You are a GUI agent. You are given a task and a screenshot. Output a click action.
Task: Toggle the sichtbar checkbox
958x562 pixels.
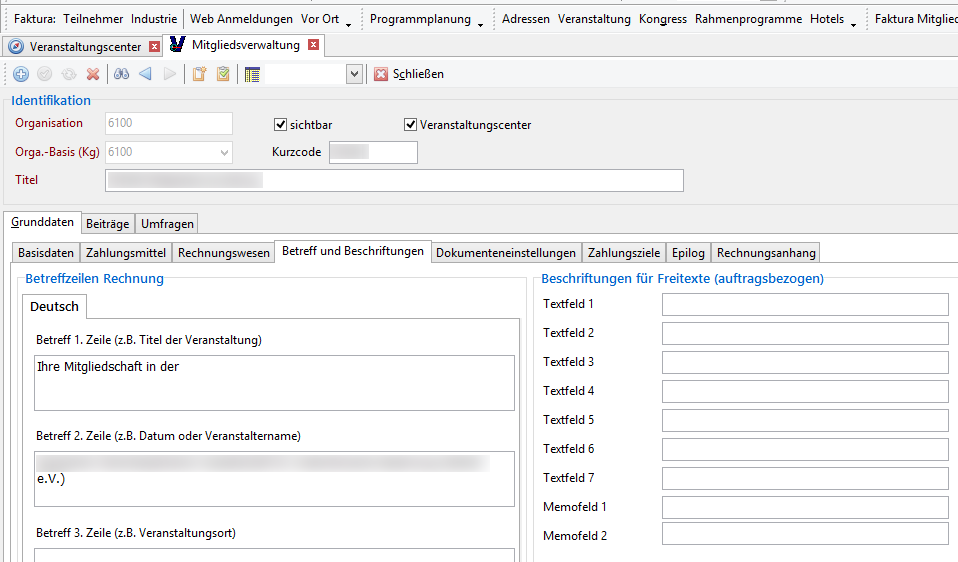(281, 125)
